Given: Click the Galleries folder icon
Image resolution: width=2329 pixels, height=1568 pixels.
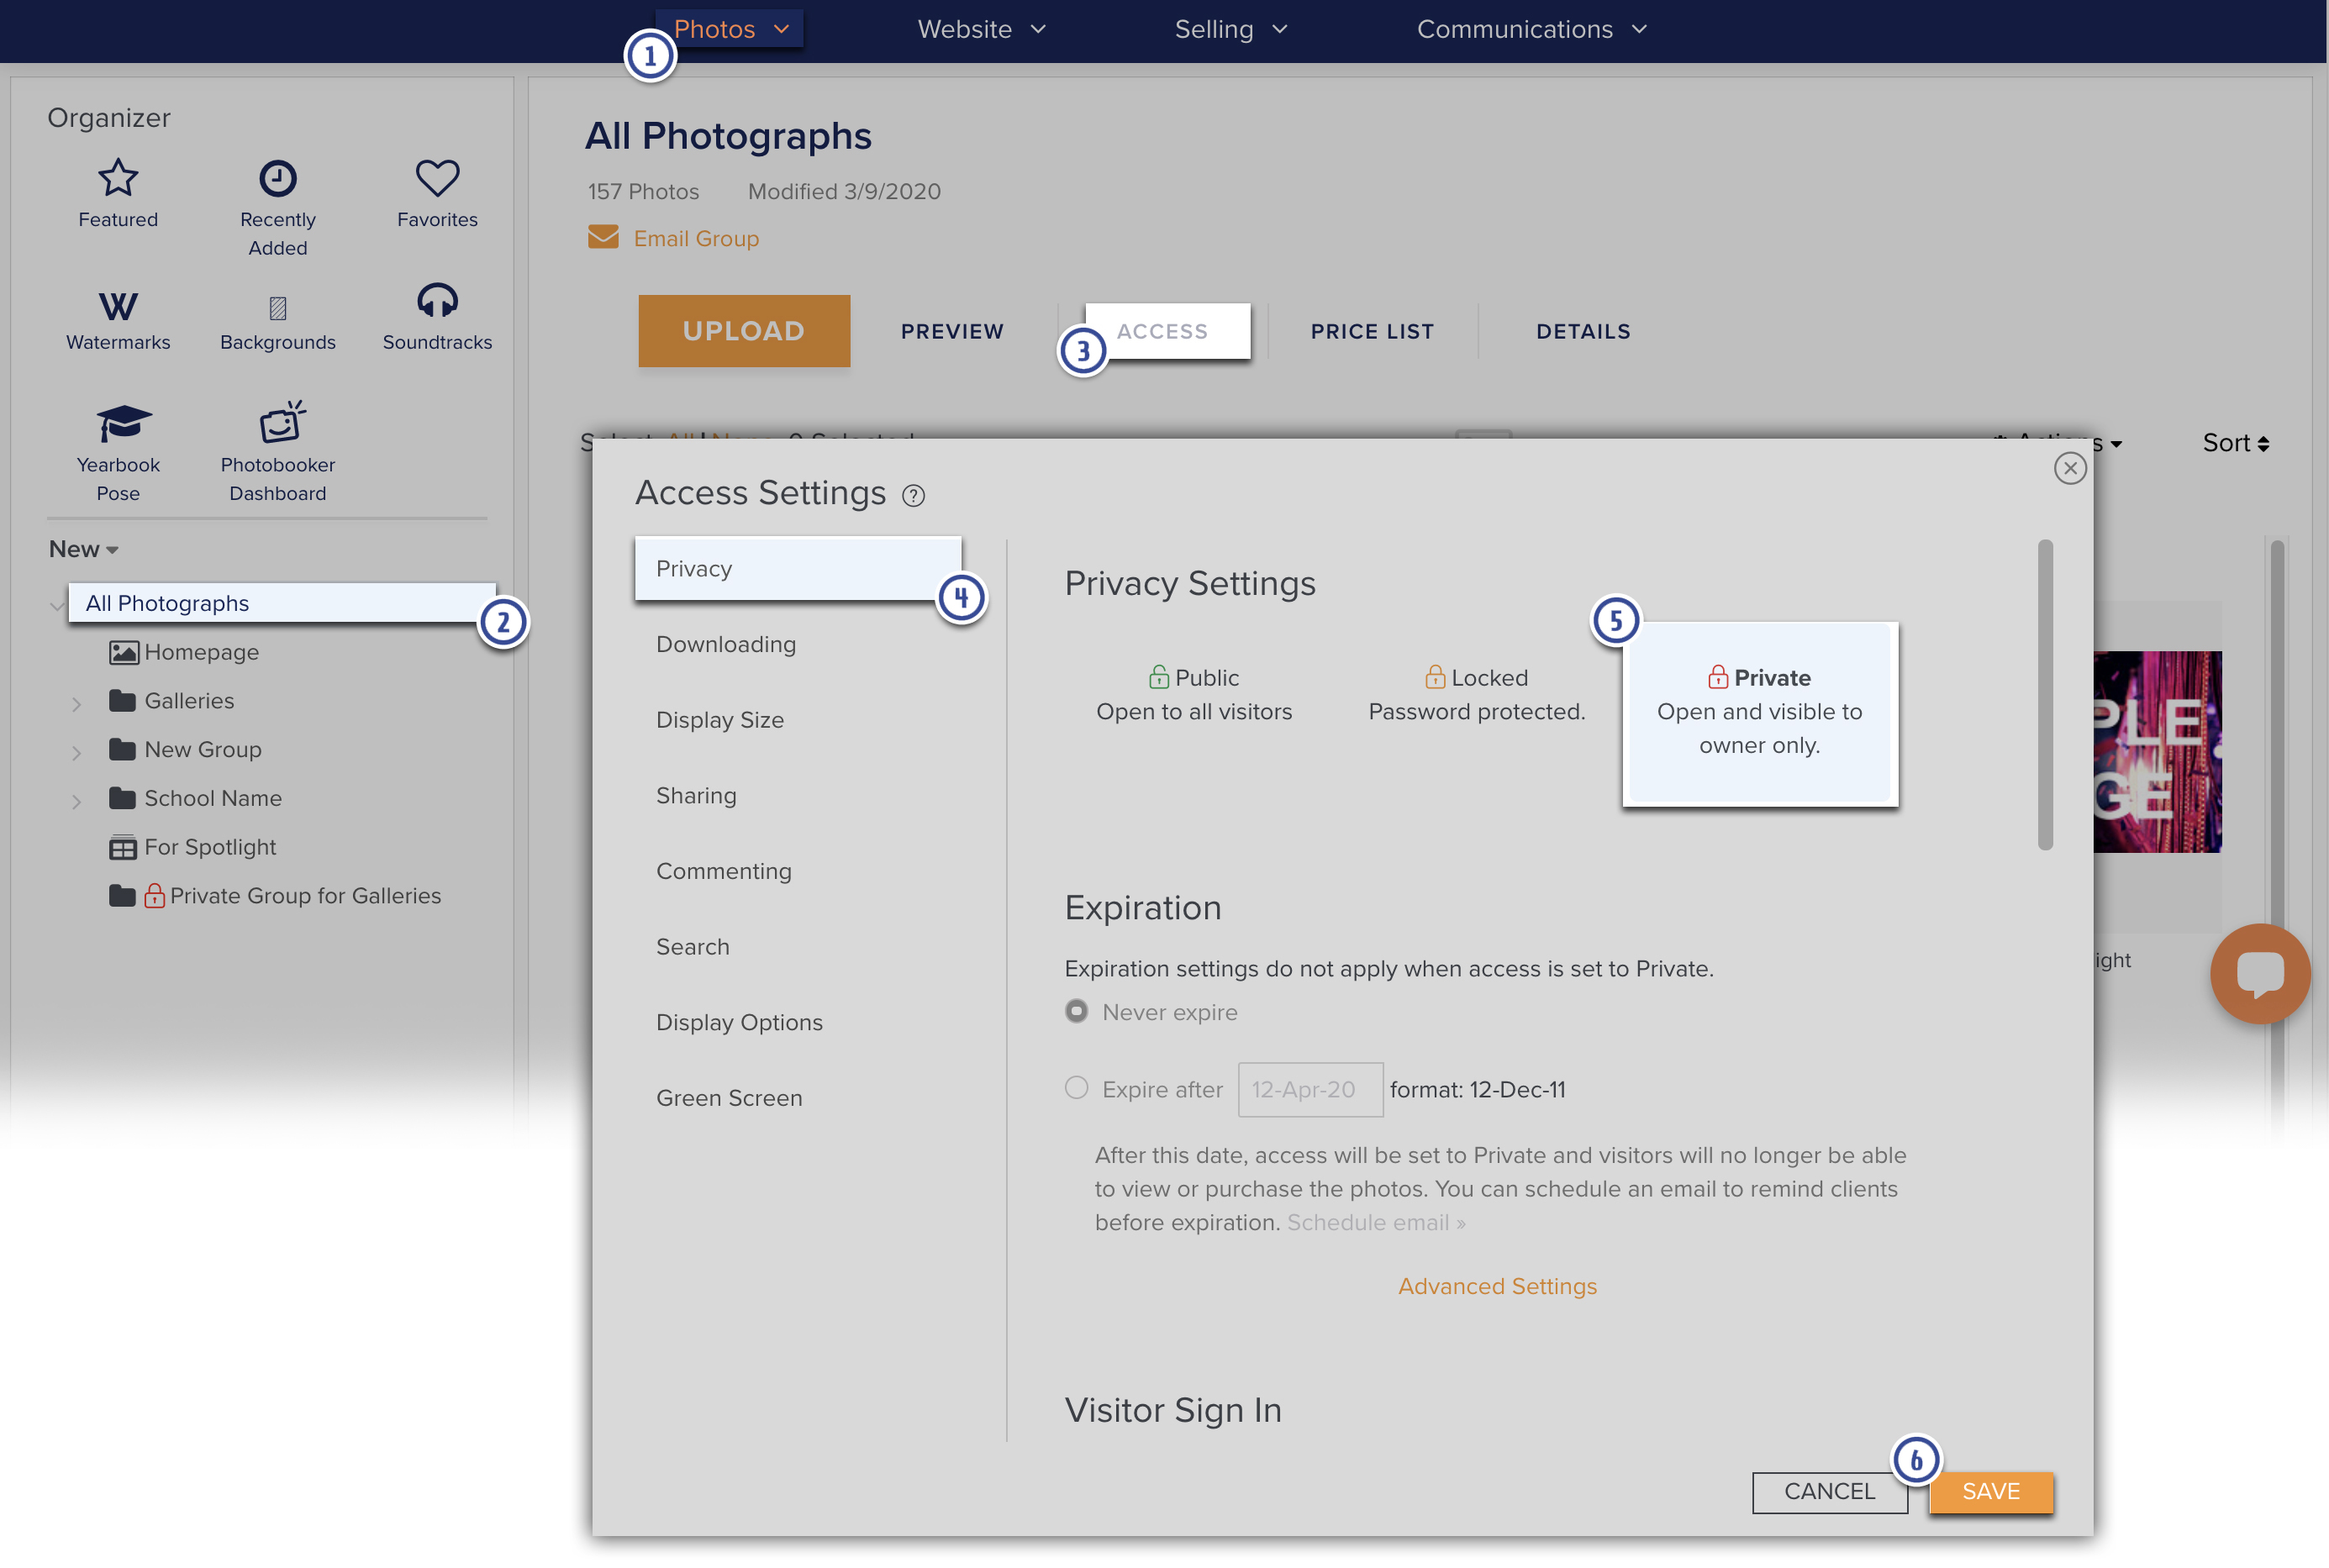Looking at the screenshot, I should click(x=122, y=700).
